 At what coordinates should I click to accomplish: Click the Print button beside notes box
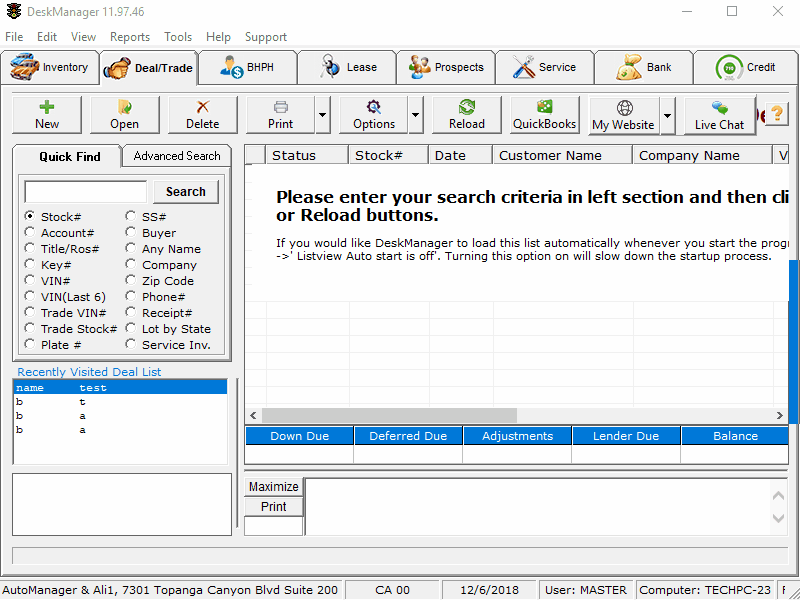[x=274, y=507]
